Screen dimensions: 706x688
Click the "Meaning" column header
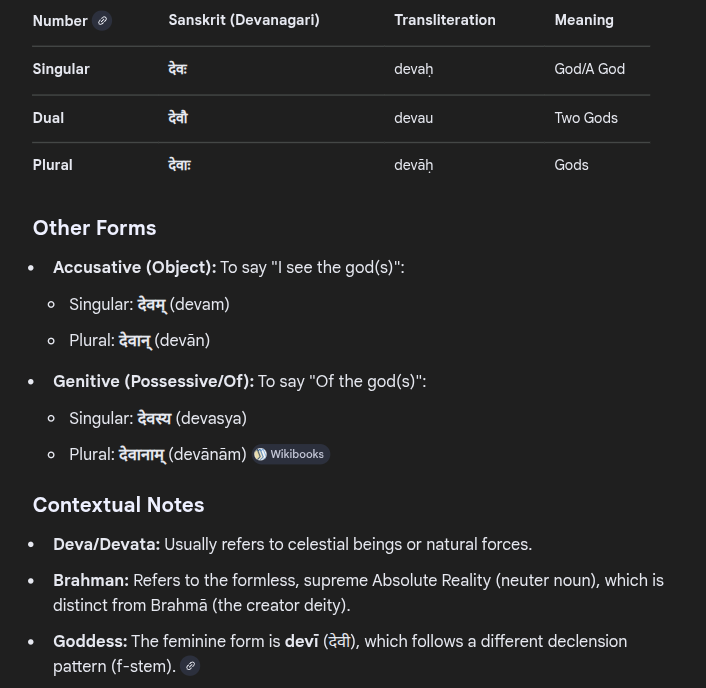[584, 20]
